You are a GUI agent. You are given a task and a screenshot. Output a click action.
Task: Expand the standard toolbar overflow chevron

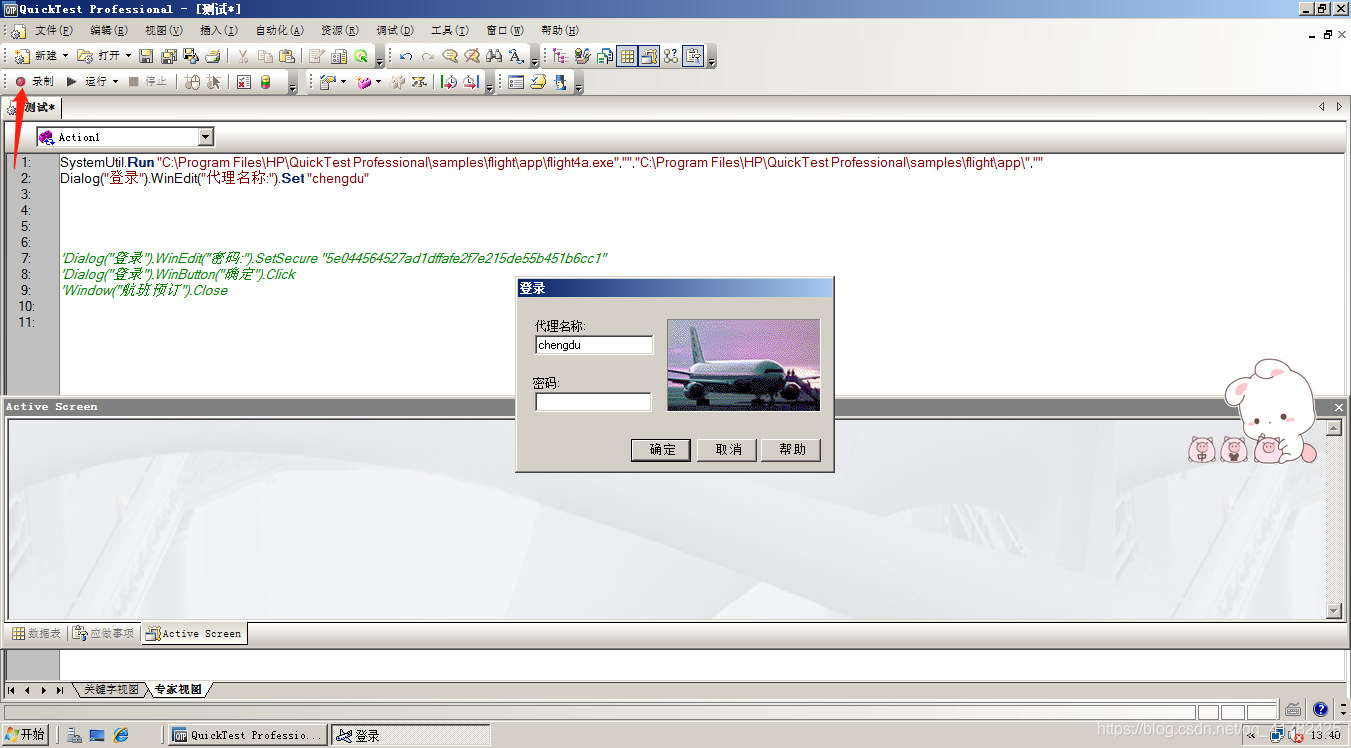[379, 61]
